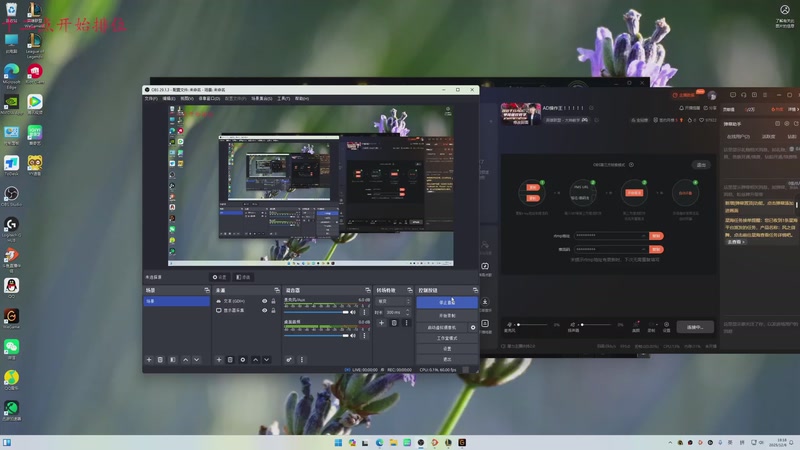The width and height of the screenshot is (800, 450).
Task: Mute the microphone speaker icon in mixer
Action: pyautogui.click(x=351, y=312)
